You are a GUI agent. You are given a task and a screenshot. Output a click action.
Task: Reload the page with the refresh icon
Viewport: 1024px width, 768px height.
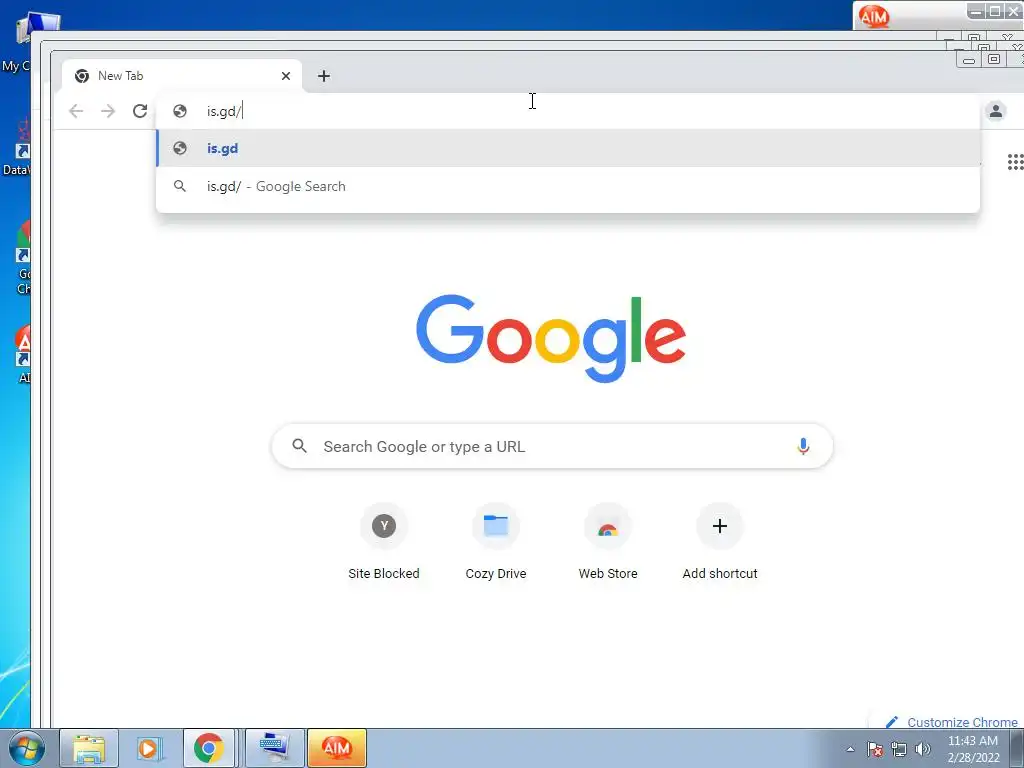140,111
